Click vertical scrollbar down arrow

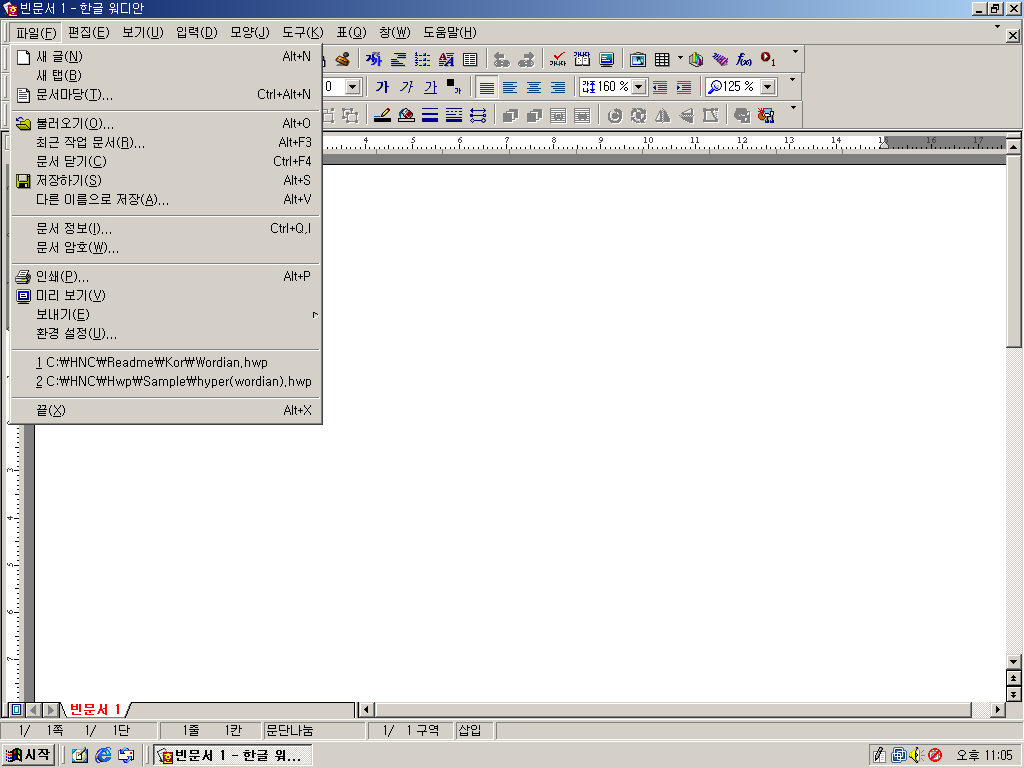point(1014,662)
